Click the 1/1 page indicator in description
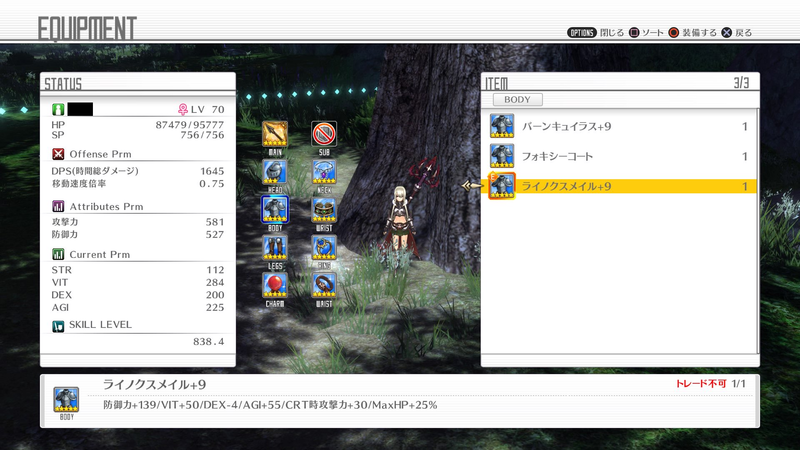 738,384
